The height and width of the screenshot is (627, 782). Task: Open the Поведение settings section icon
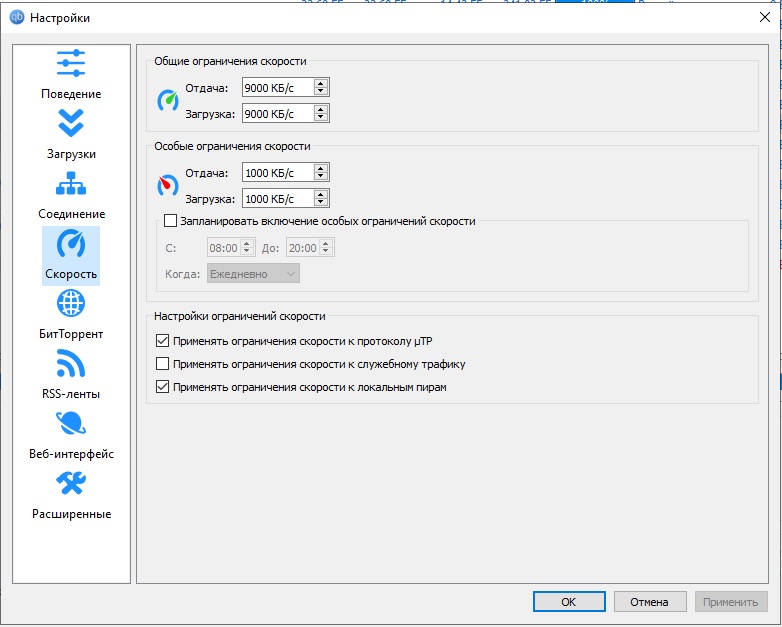(x=71, y=63)
